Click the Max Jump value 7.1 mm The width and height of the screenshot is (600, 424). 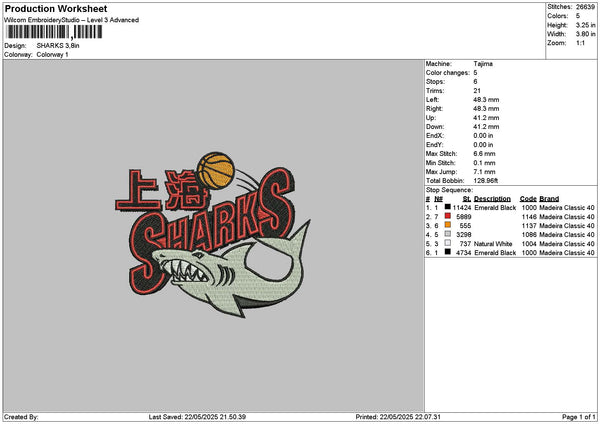(x=484, y=172)
